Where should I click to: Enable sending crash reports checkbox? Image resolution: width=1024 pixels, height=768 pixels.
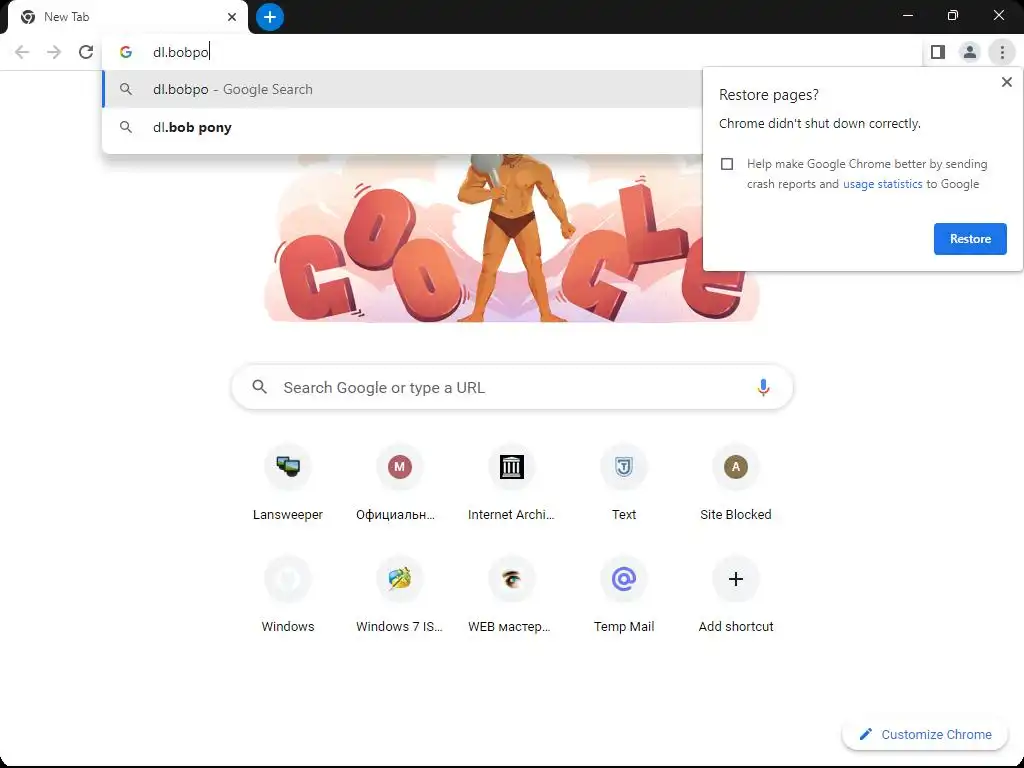click(x=727, y=164)
